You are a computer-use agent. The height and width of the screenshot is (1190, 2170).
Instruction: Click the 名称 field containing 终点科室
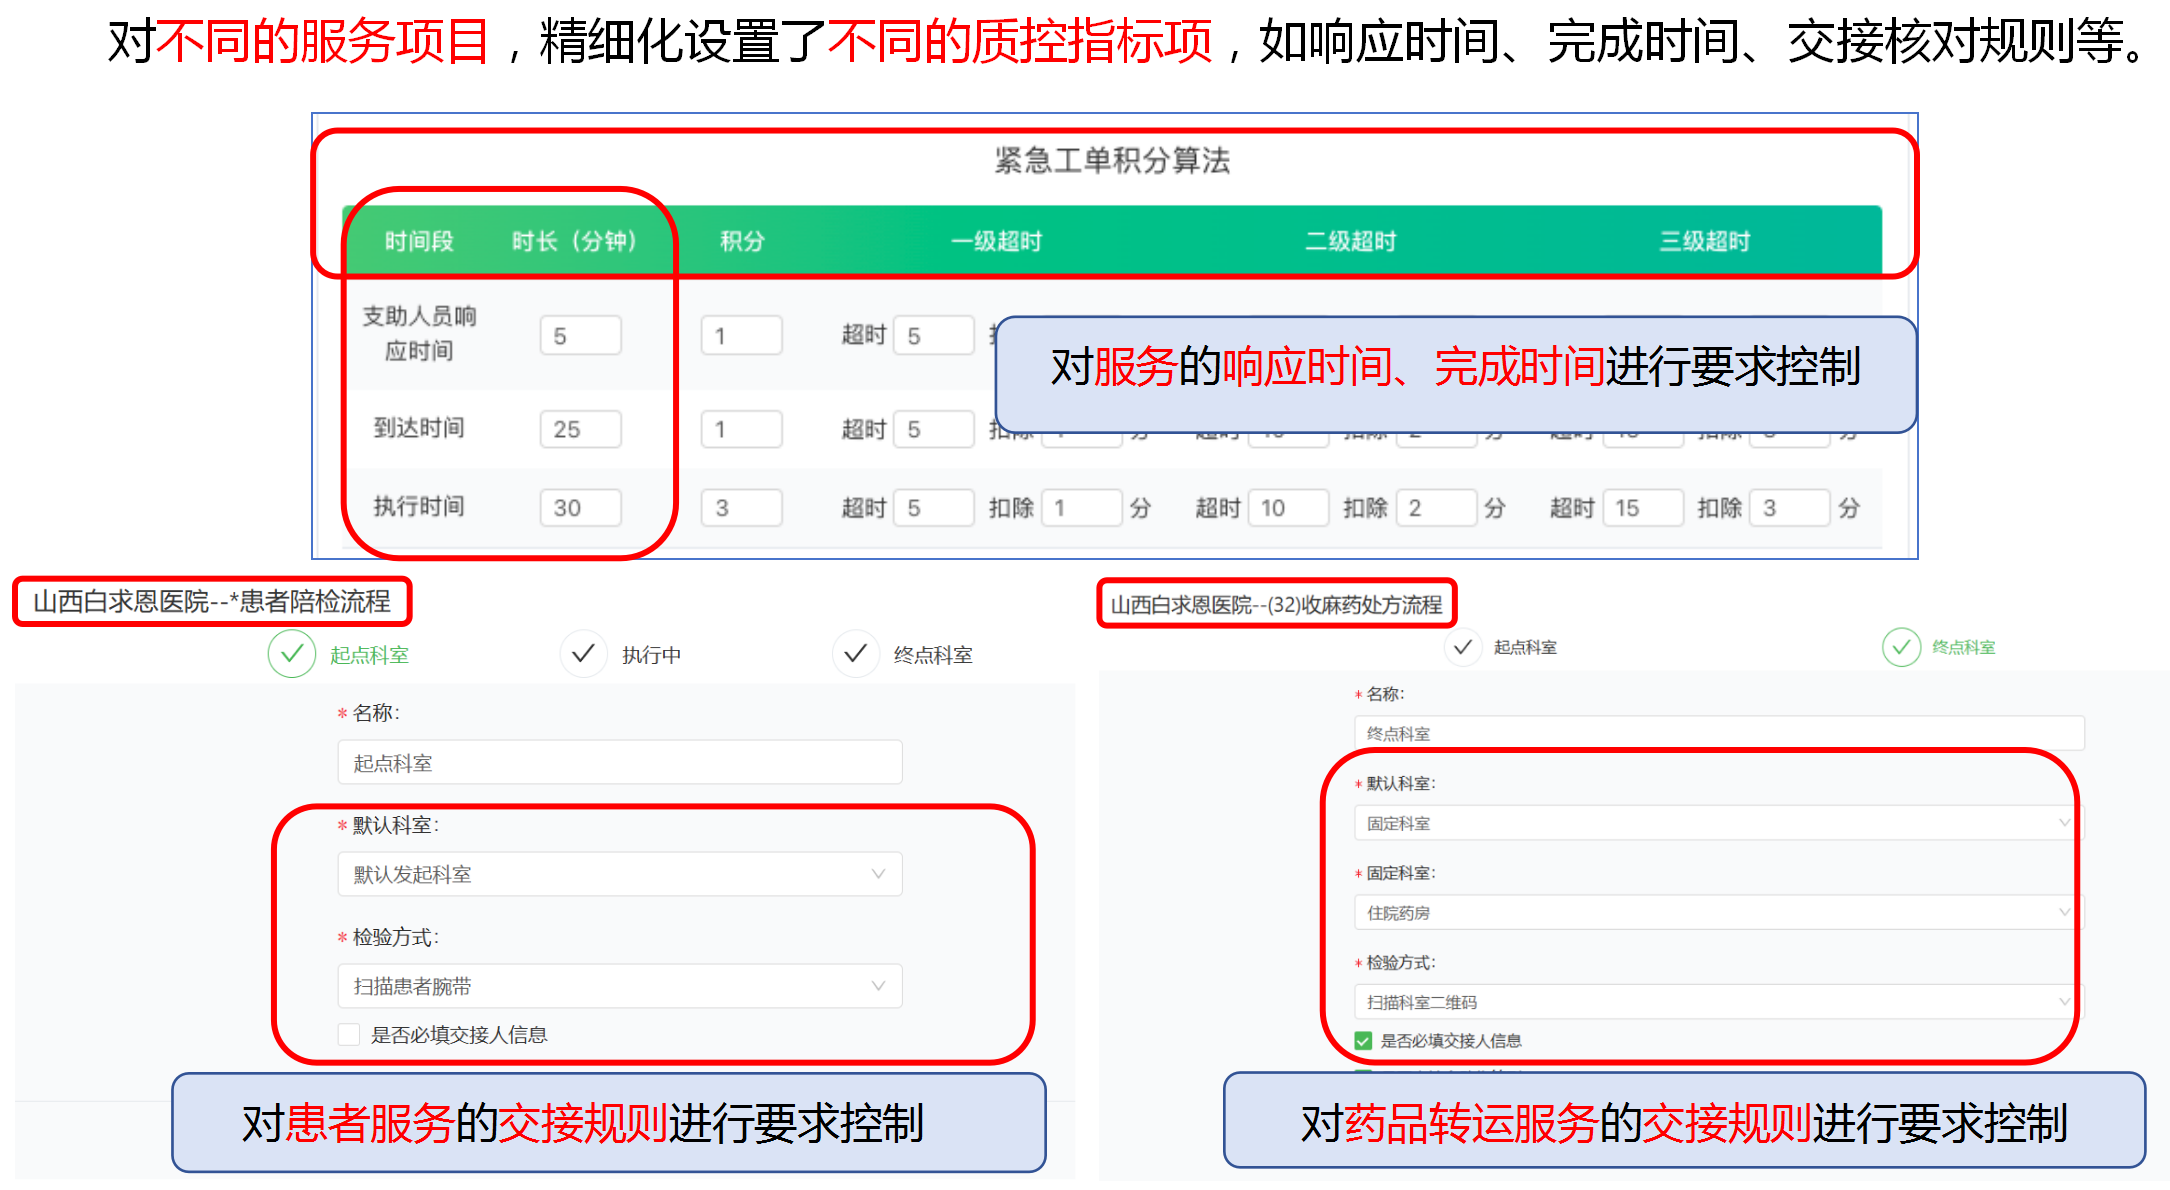[1719, 733]
